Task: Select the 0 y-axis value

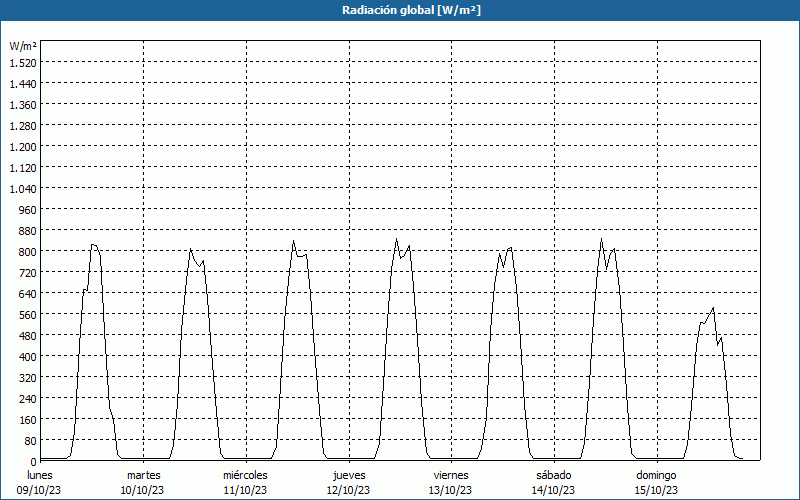Action: [34, 462]
